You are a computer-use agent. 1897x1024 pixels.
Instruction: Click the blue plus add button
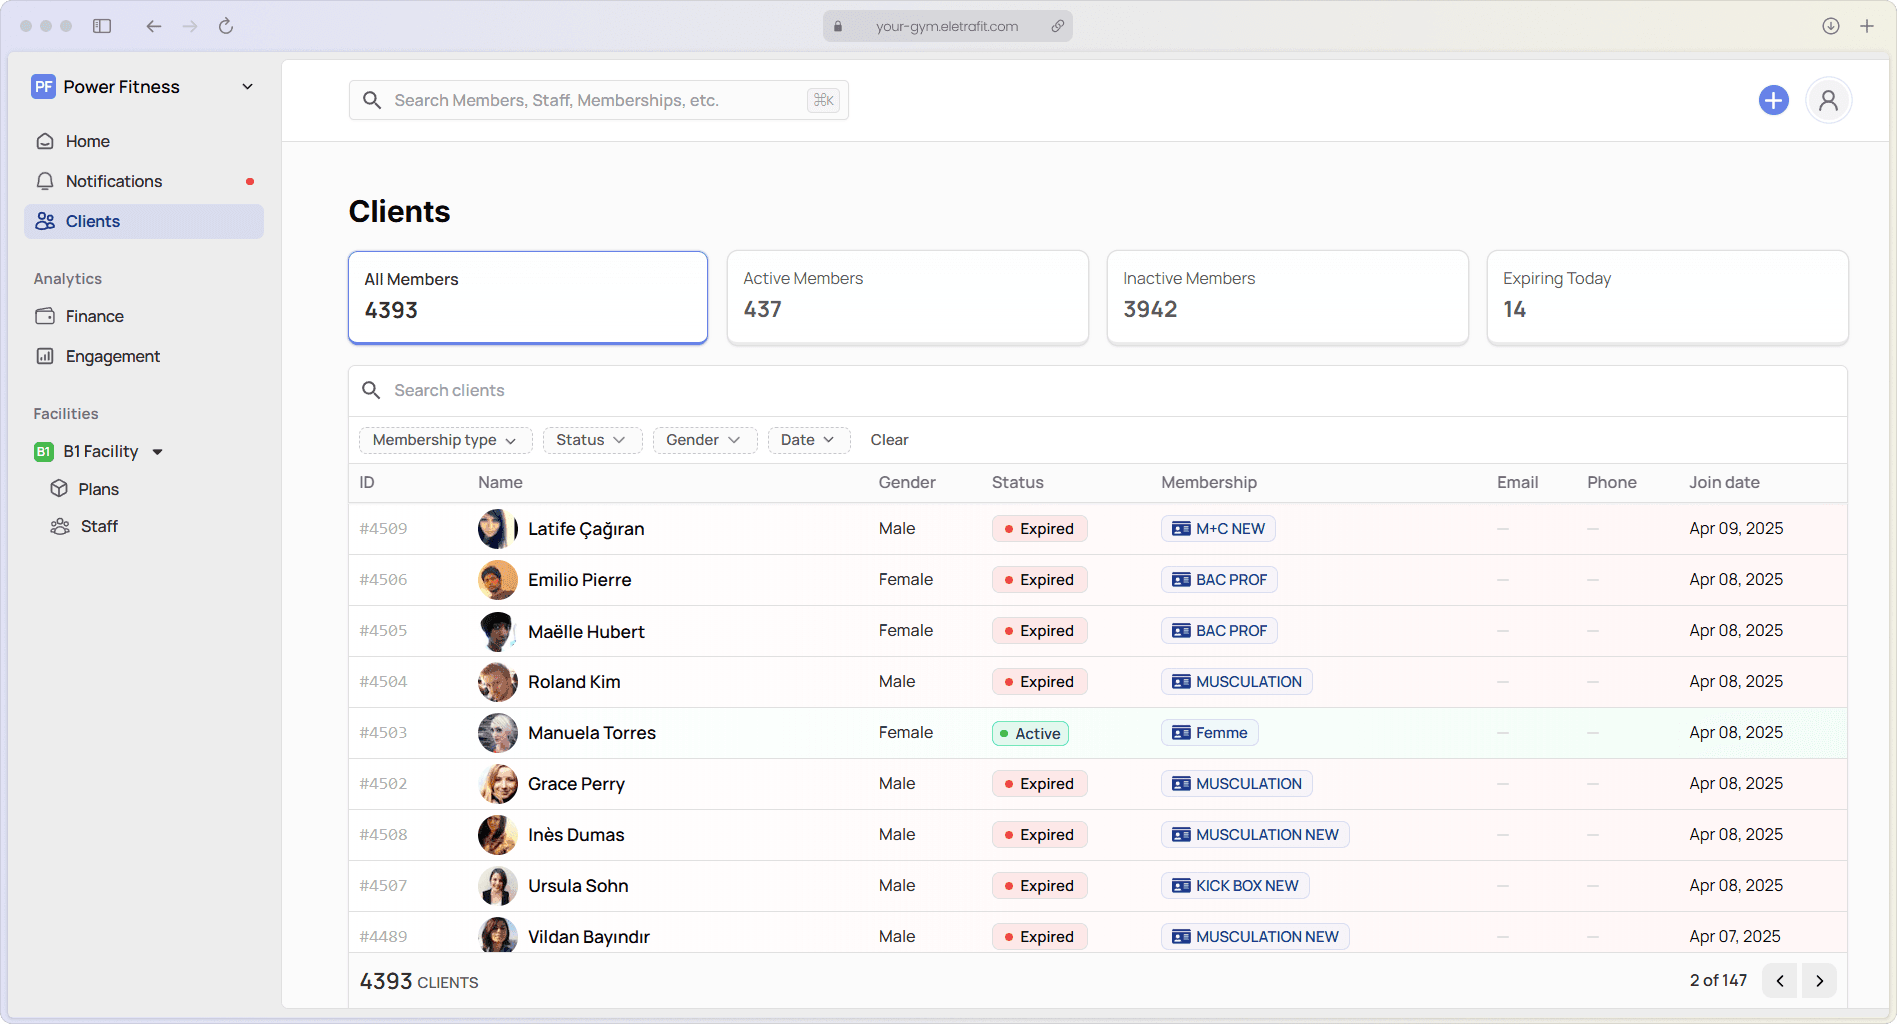(x=1773, y=100)
